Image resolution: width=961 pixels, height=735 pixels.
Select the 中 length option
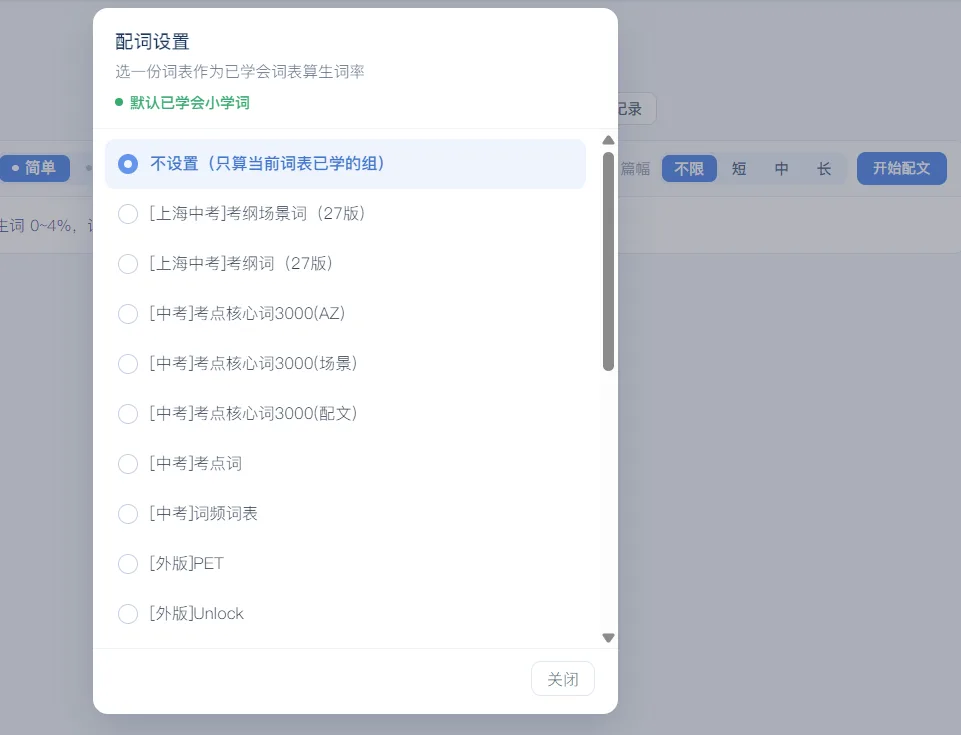781,169
